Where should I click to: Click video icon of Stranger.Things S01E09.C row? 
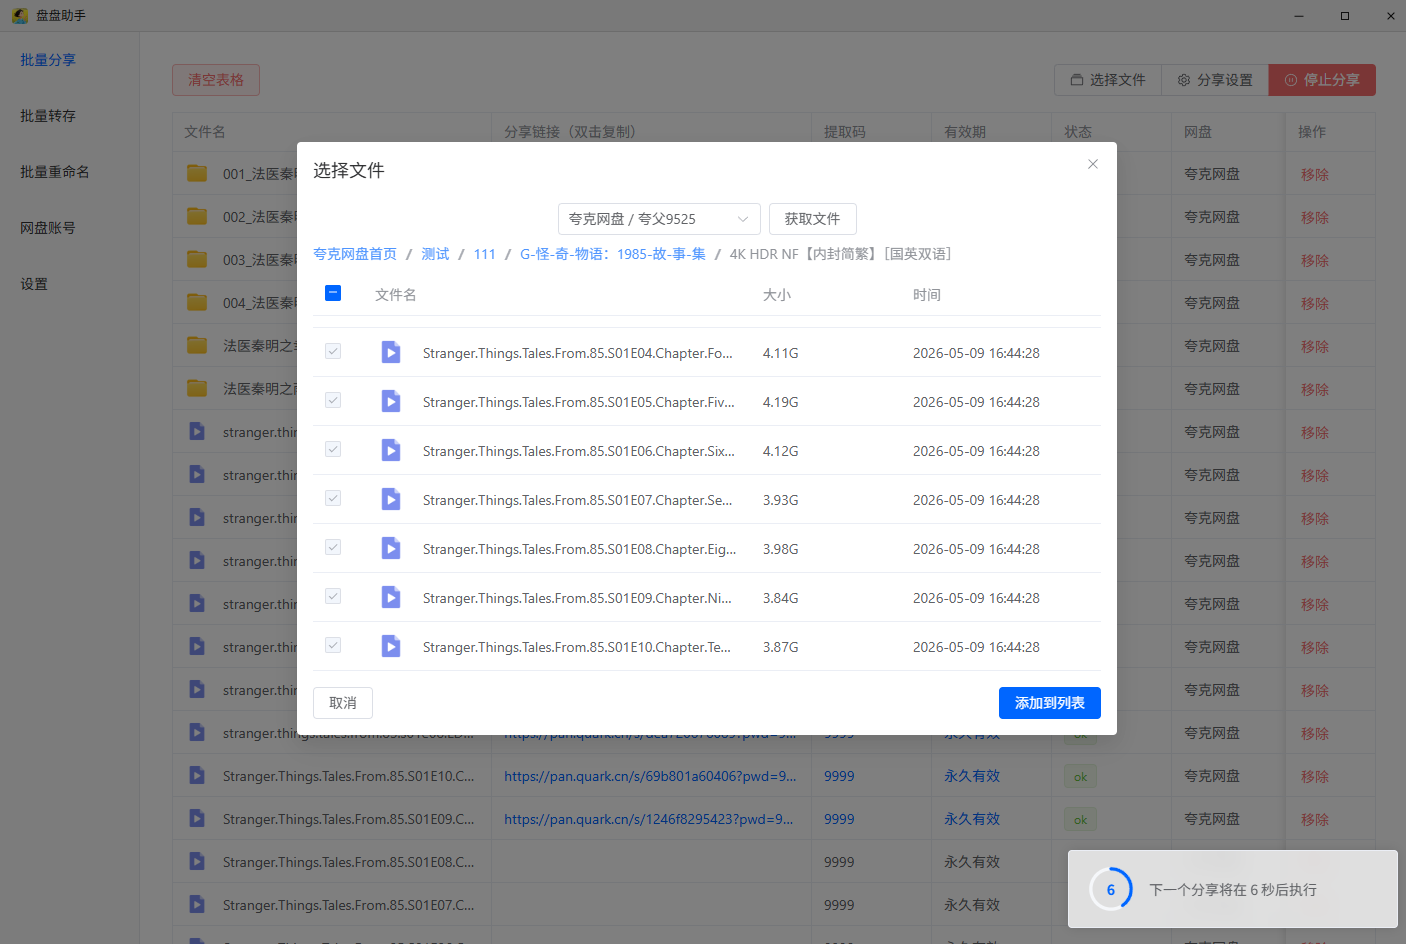coord(197,818)
